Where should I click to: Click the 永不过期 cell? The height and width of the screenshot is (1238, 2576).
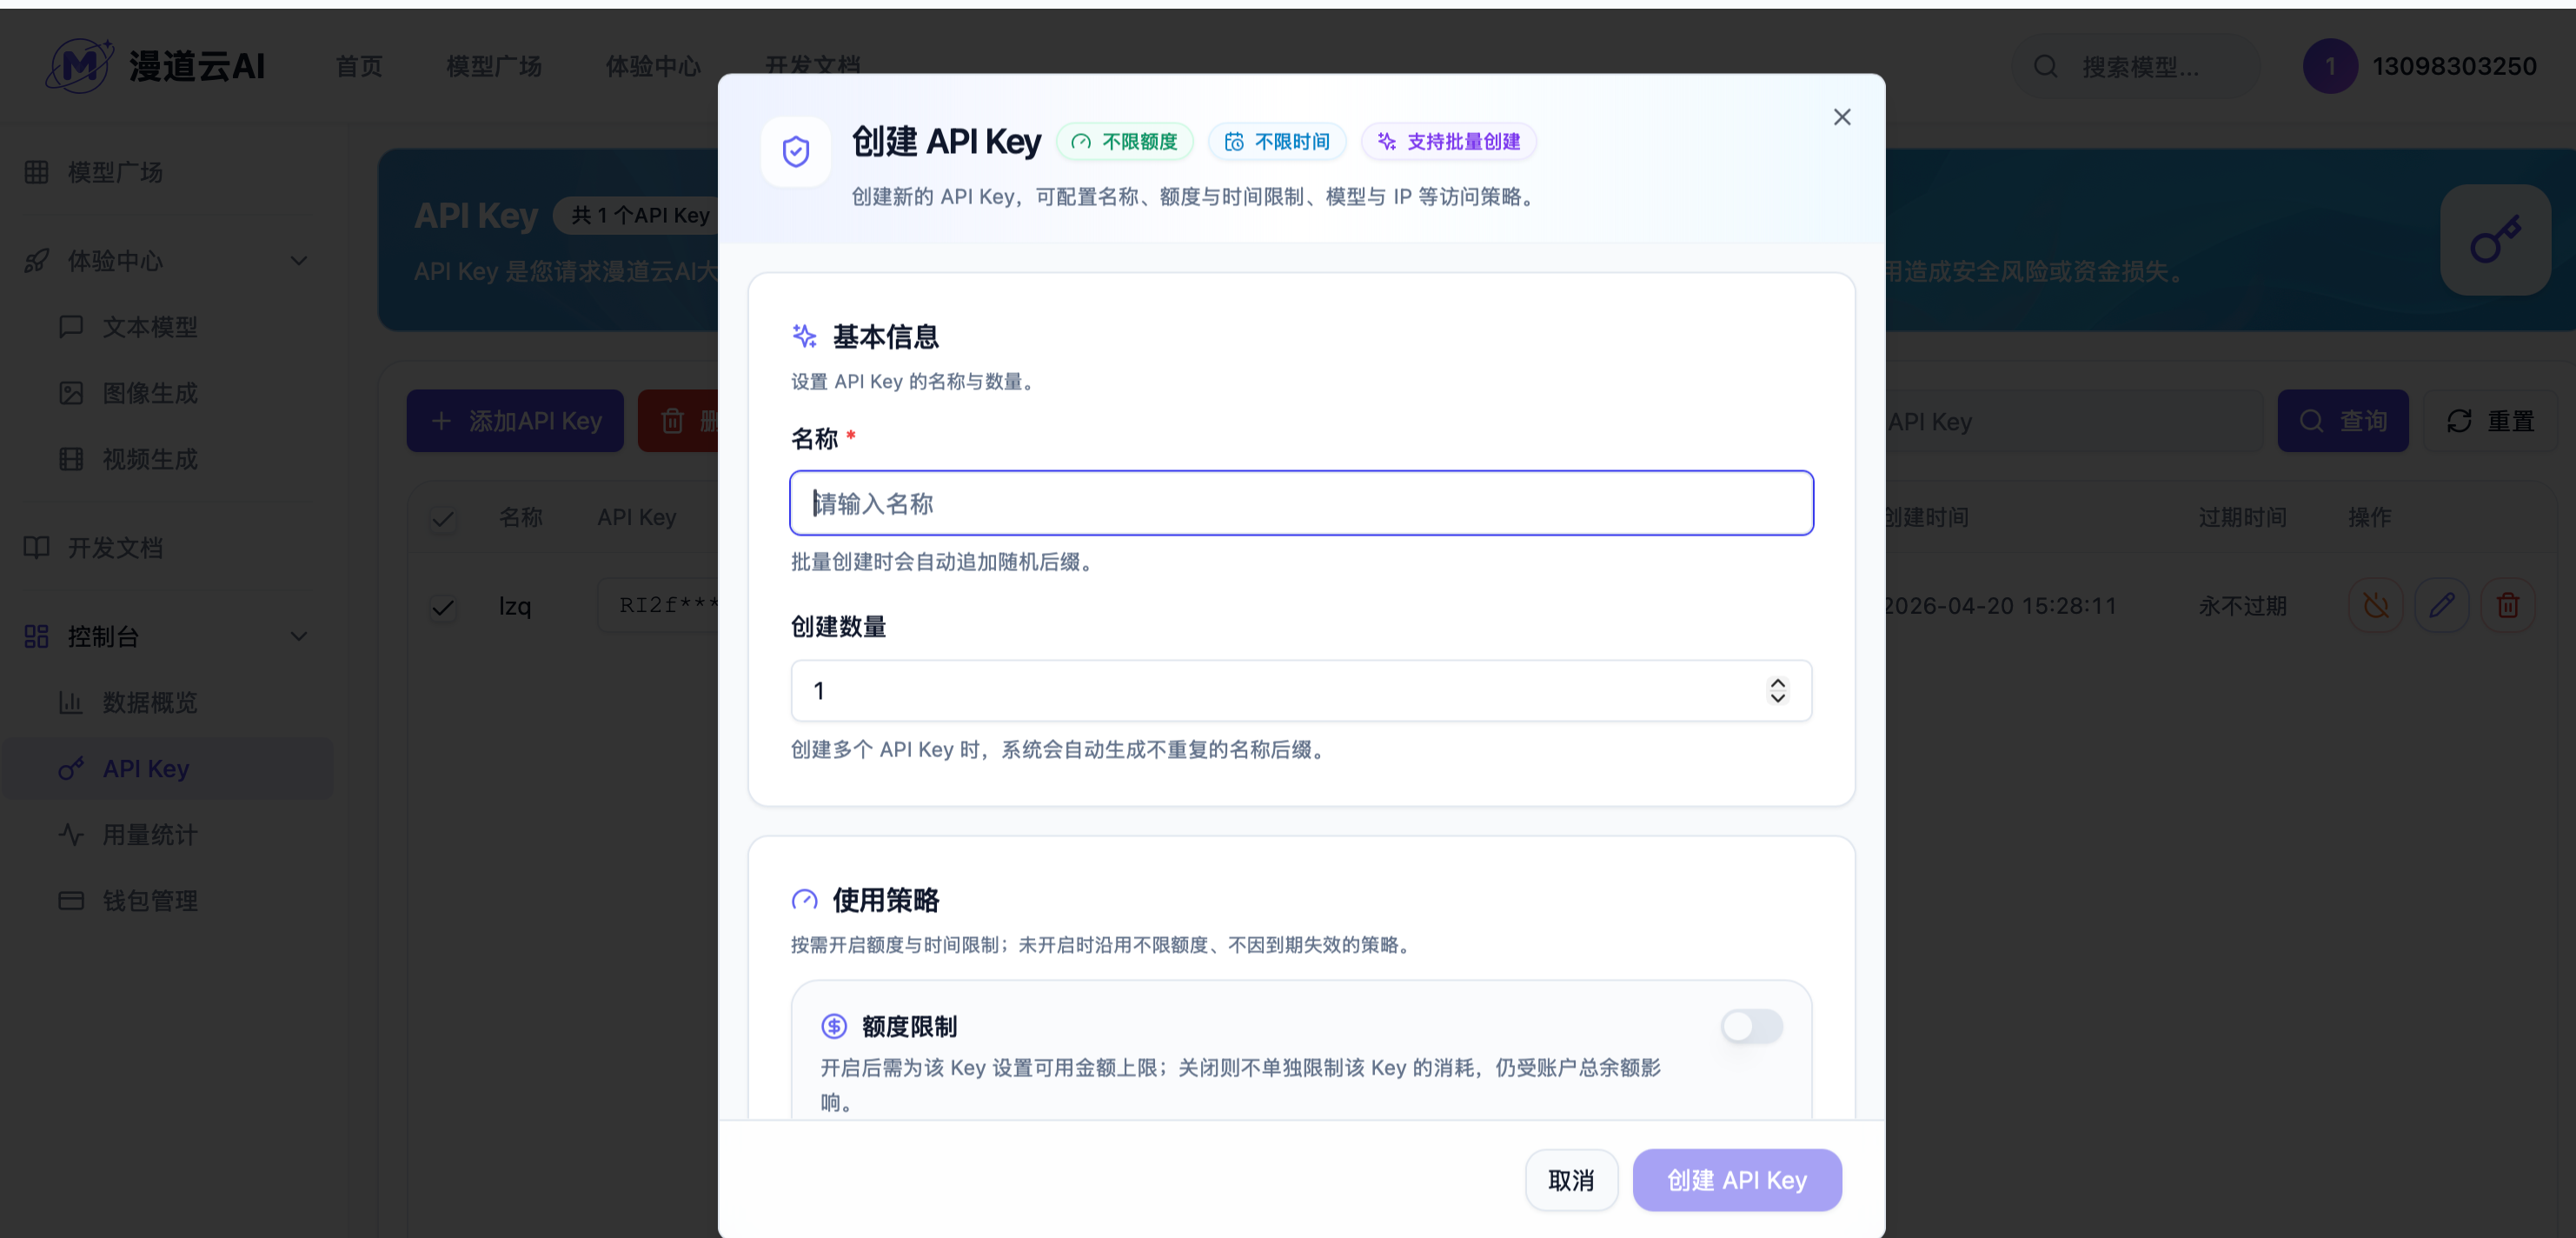click(2243, 606)
